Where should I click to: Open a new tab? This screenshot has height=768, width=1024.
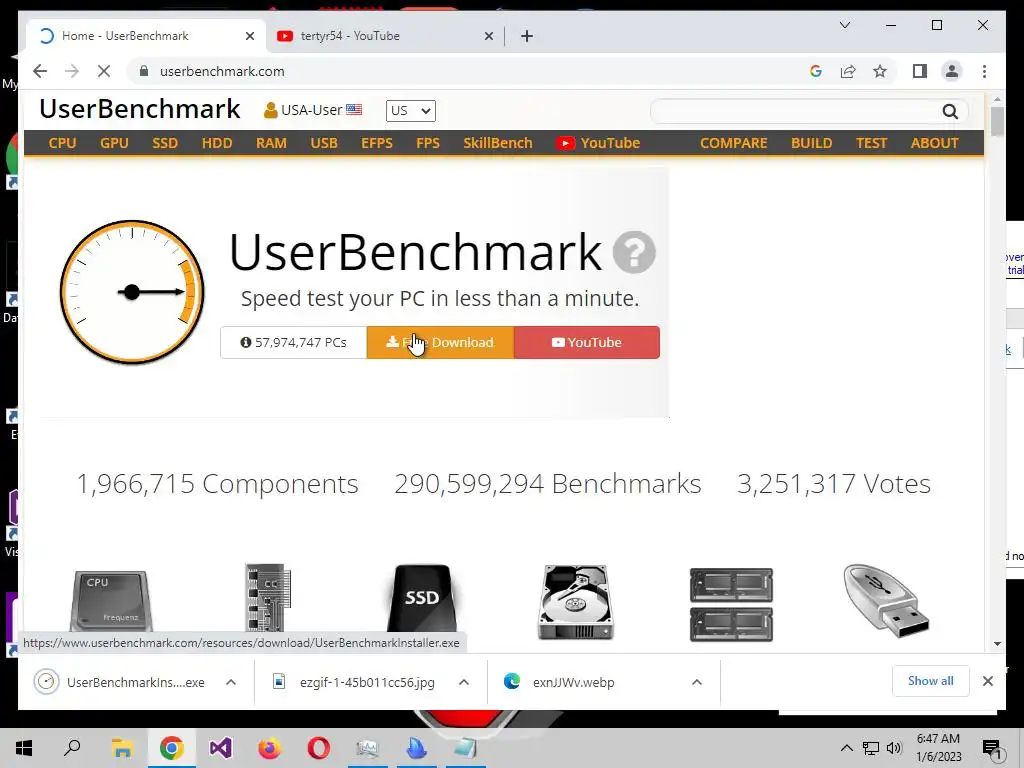coord(527,36)
